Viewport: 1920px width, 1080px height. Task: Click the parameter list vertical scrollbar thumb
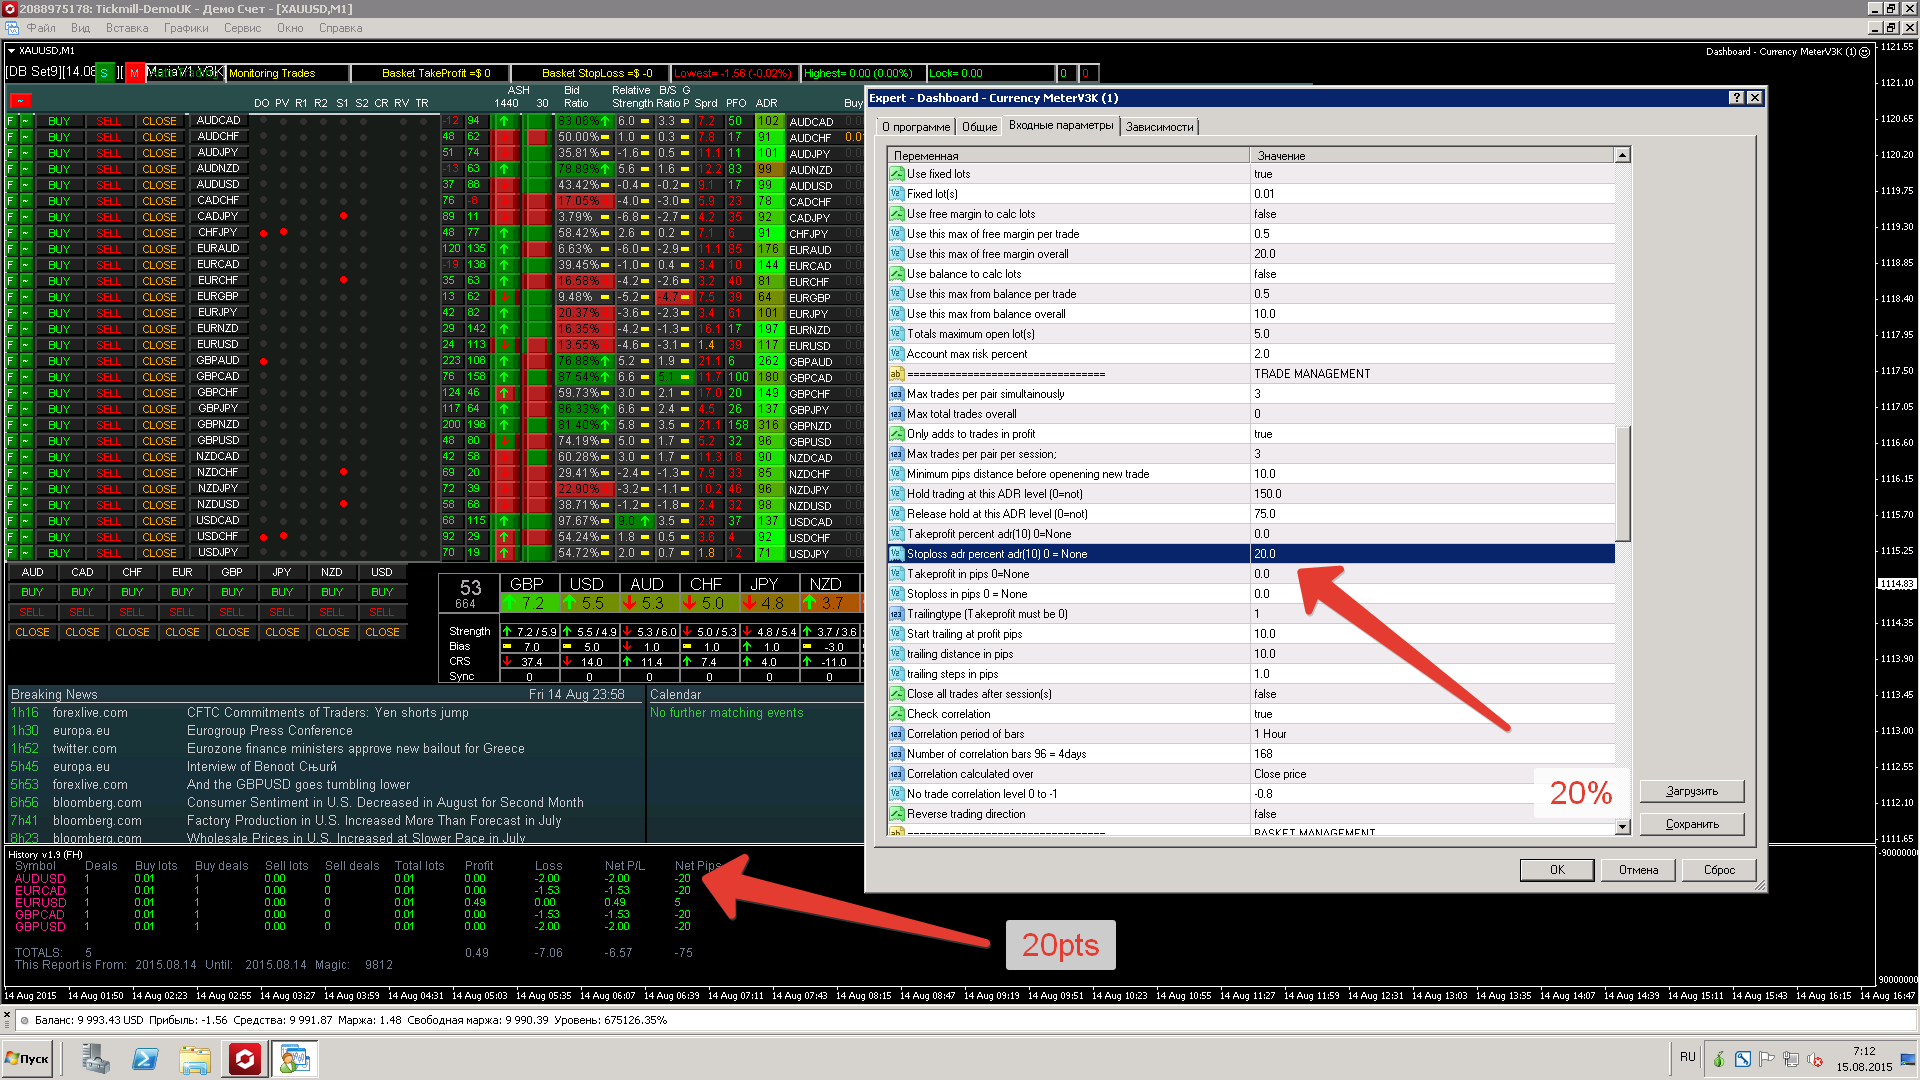pyautogui.click(x=1623, y=484)
